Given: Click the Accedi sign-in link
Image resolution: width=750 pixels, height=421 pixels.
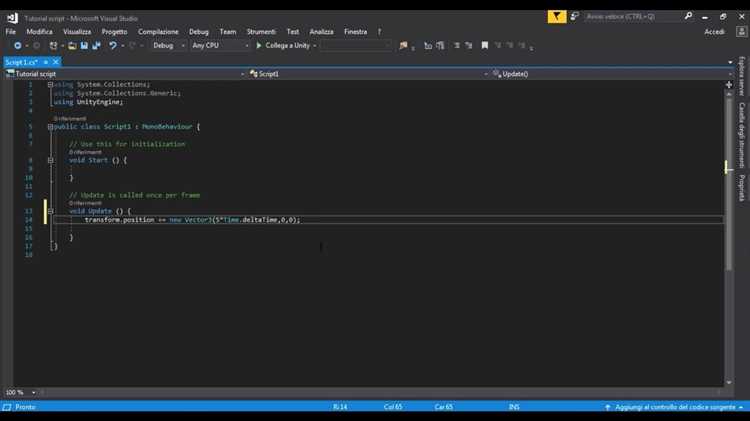Looking at the screenshot, I should pos(714,32).
